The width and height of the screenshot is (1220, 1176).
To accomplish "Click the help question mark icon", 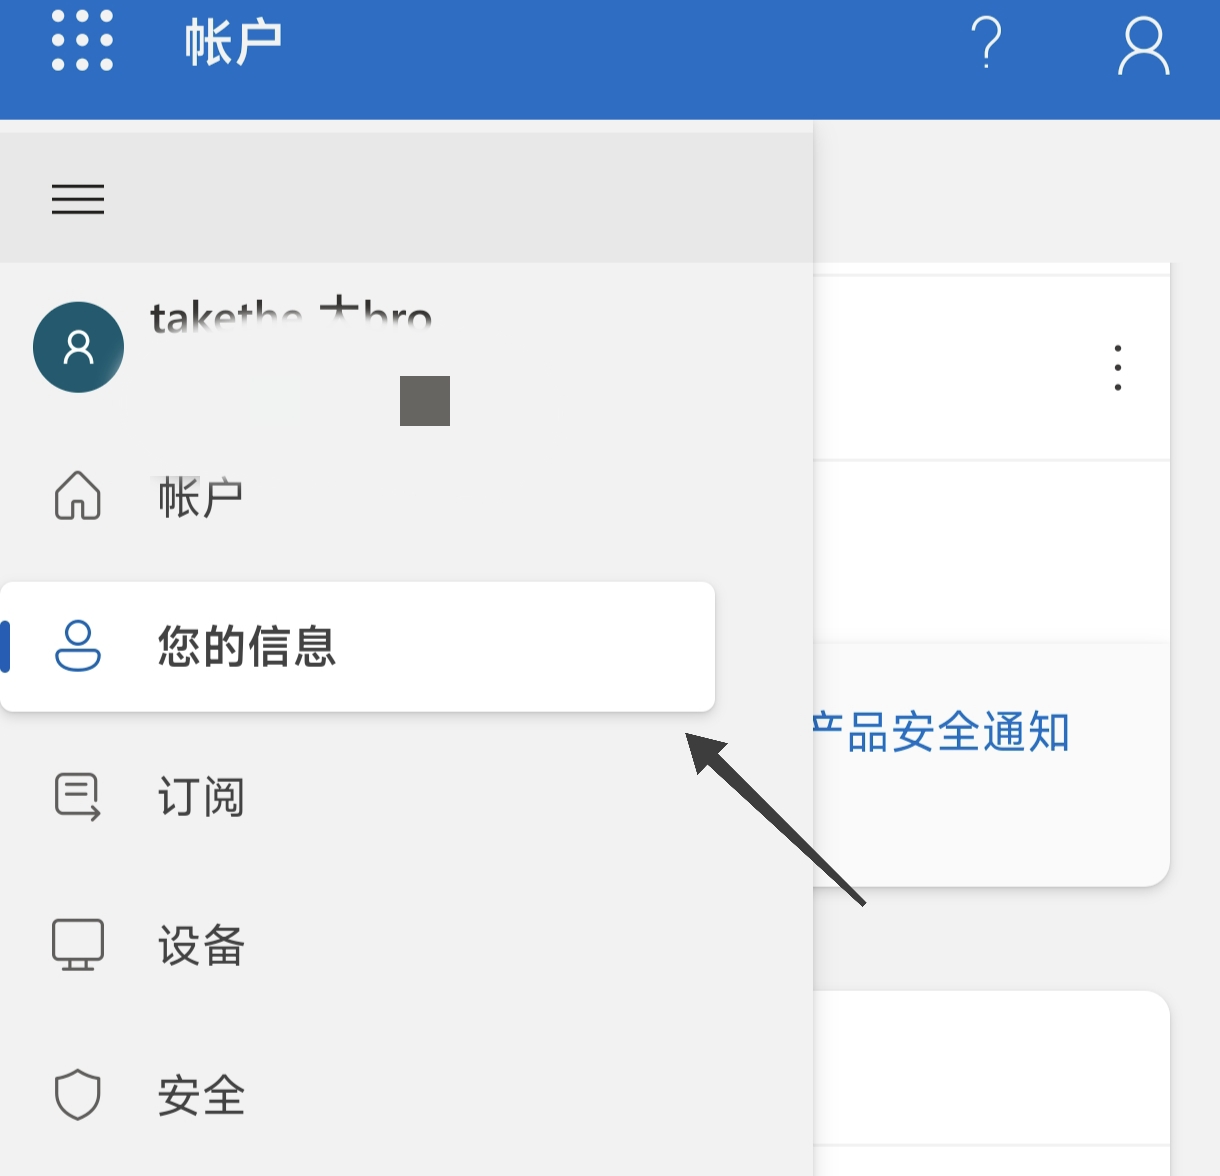I will [986, 43].
